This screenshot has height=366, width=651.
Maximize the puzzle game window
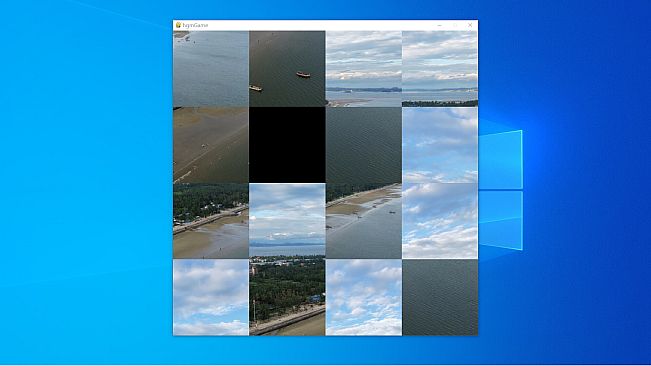click(455, 25)
